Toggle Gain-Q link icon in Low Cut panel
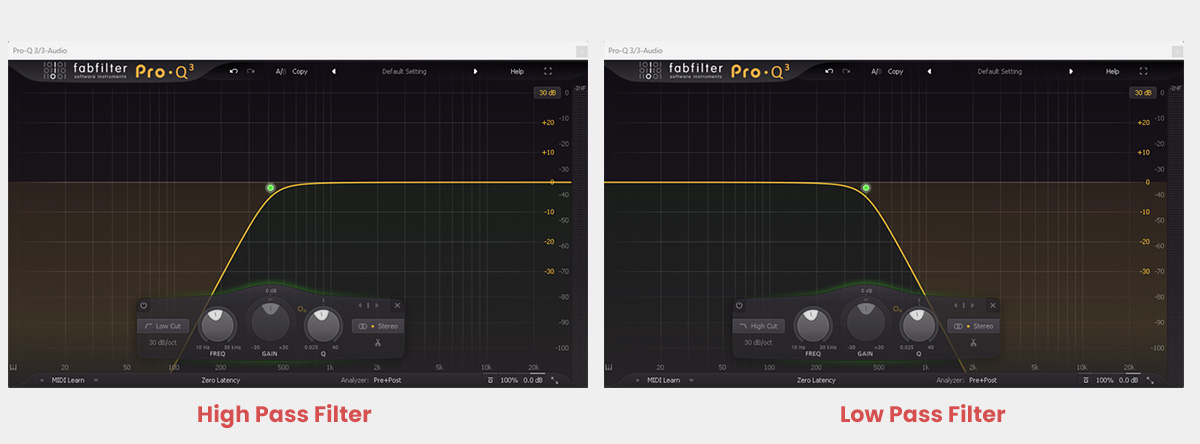 (x=301, y=310)
